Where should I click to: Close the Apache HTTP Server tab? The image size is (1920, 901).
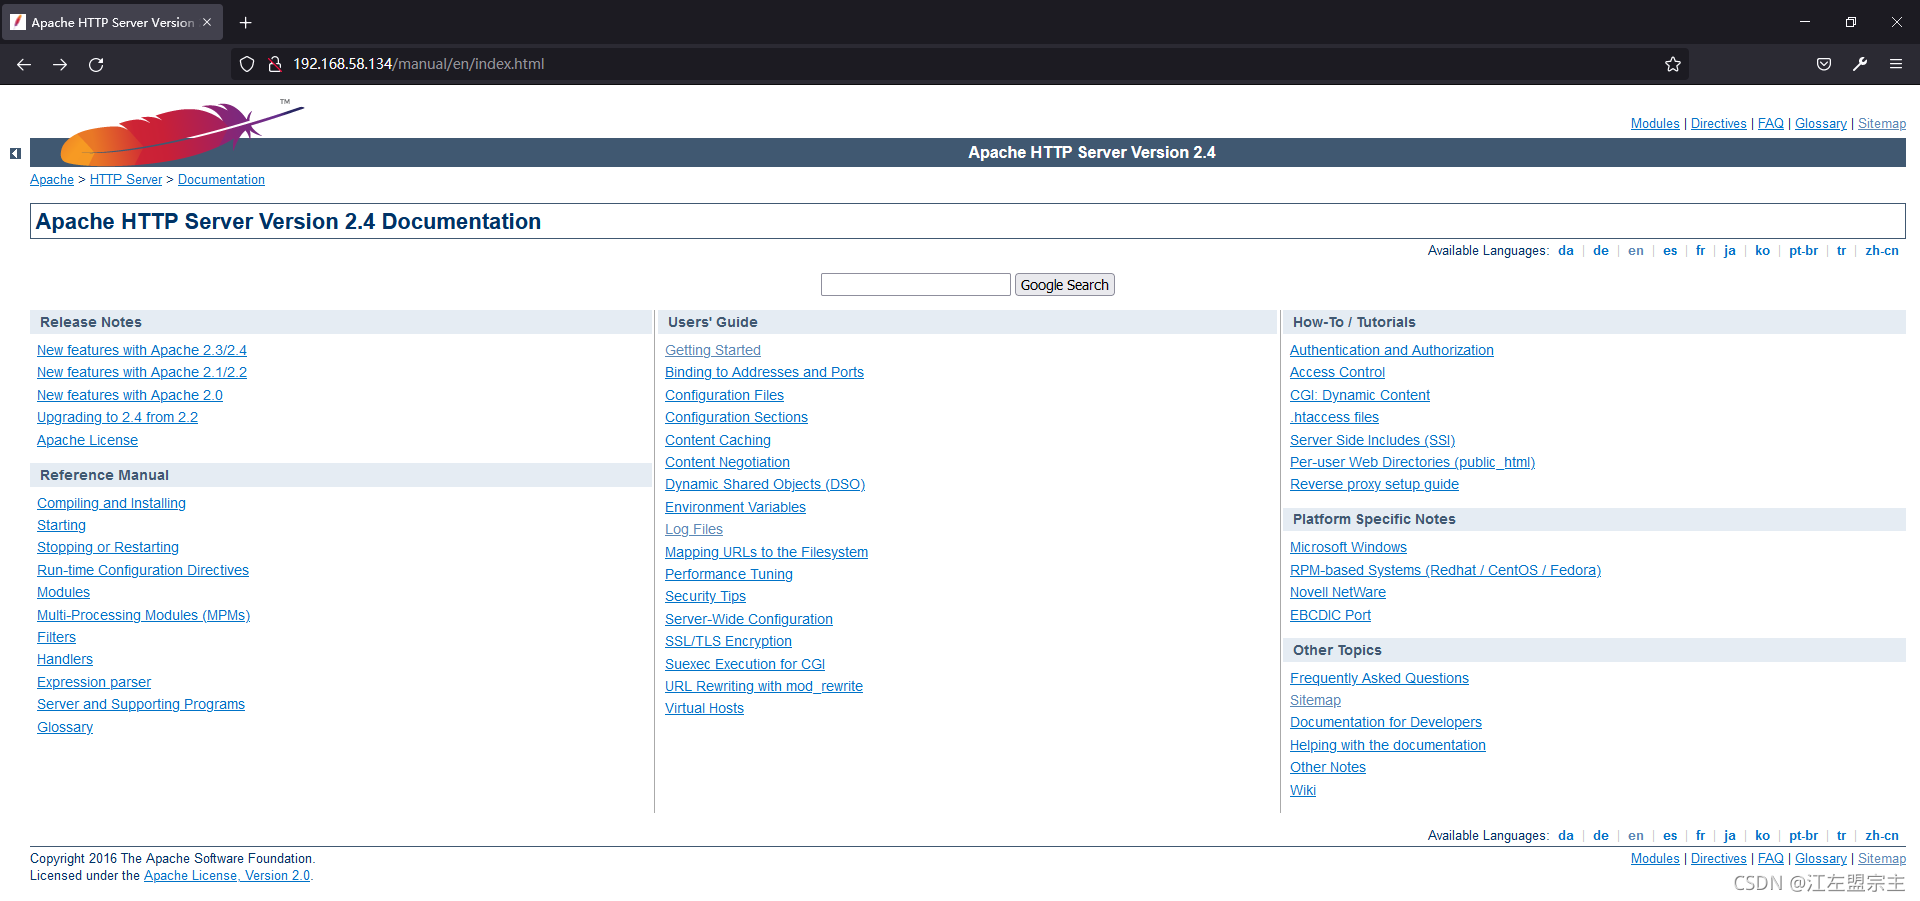tap(207, 22)
